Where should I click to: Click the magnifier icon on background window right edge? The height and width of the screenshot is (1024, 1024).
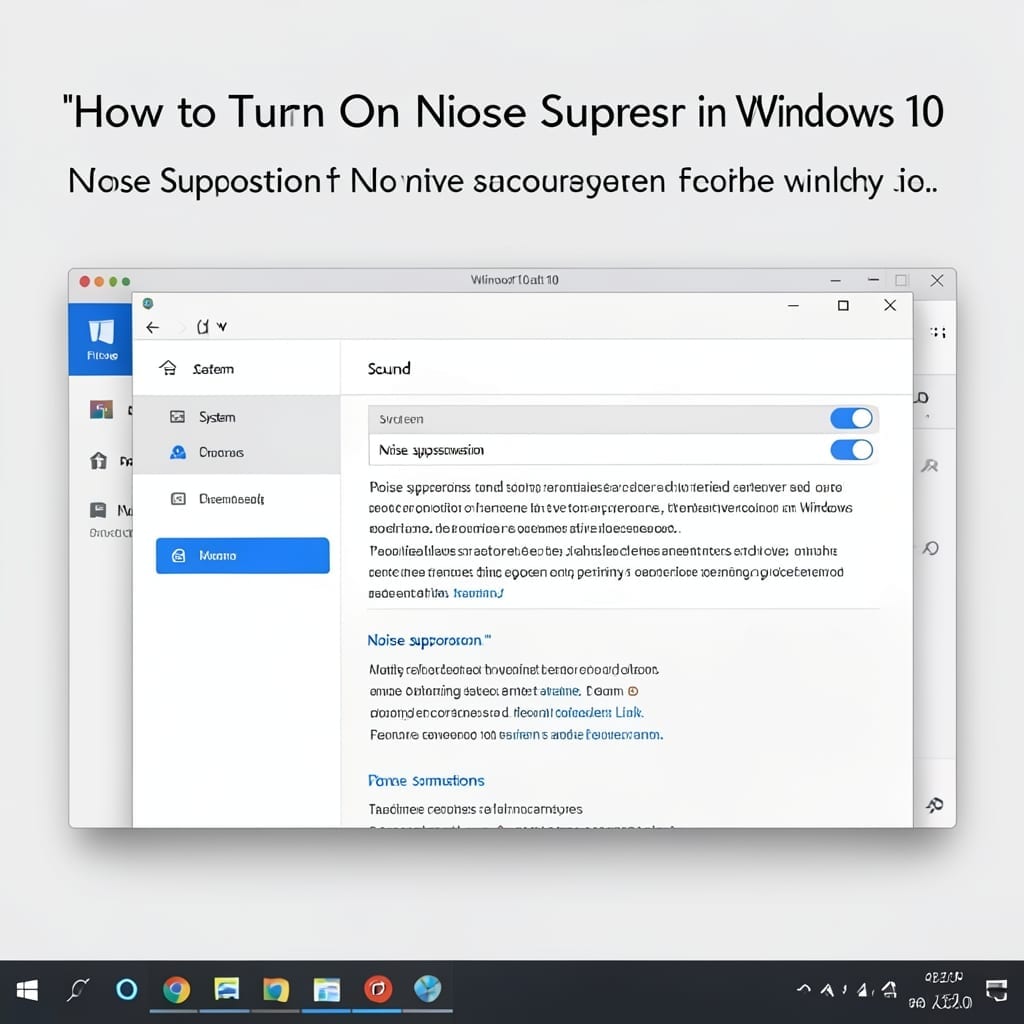coord(931,548)
